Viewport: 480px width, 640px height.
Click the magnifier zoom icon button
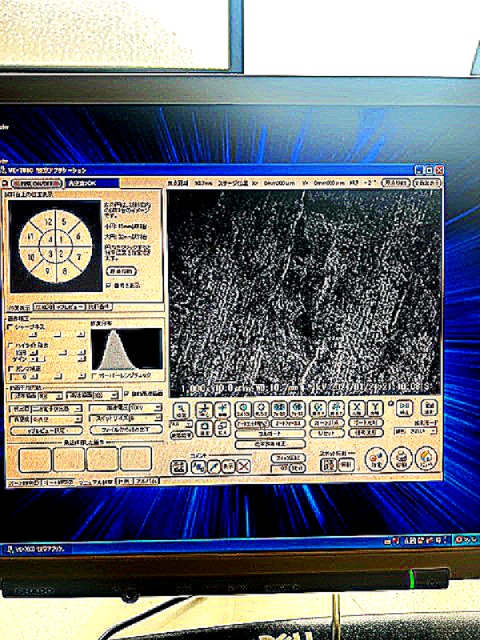(x=181, y=409)
